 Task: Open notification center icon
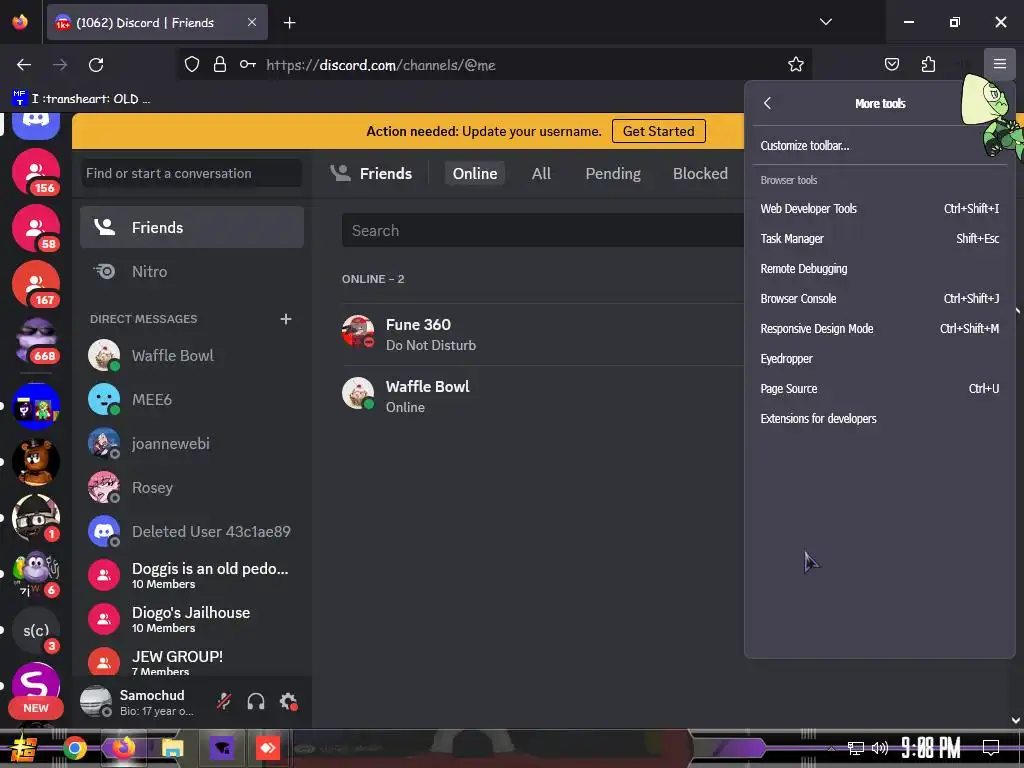[991, 748]
